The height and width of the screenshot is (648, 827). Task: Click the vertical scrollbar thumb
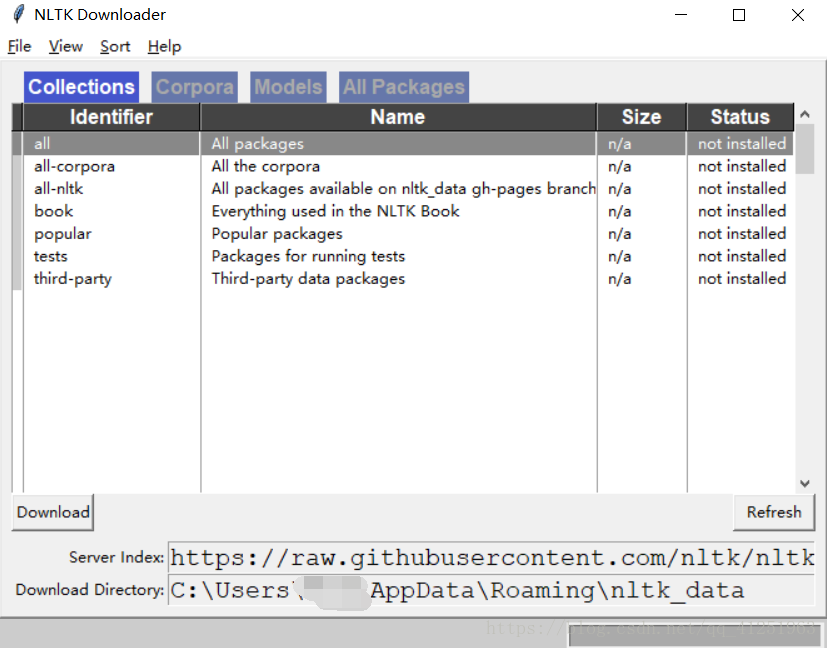[x=805, y=149]
